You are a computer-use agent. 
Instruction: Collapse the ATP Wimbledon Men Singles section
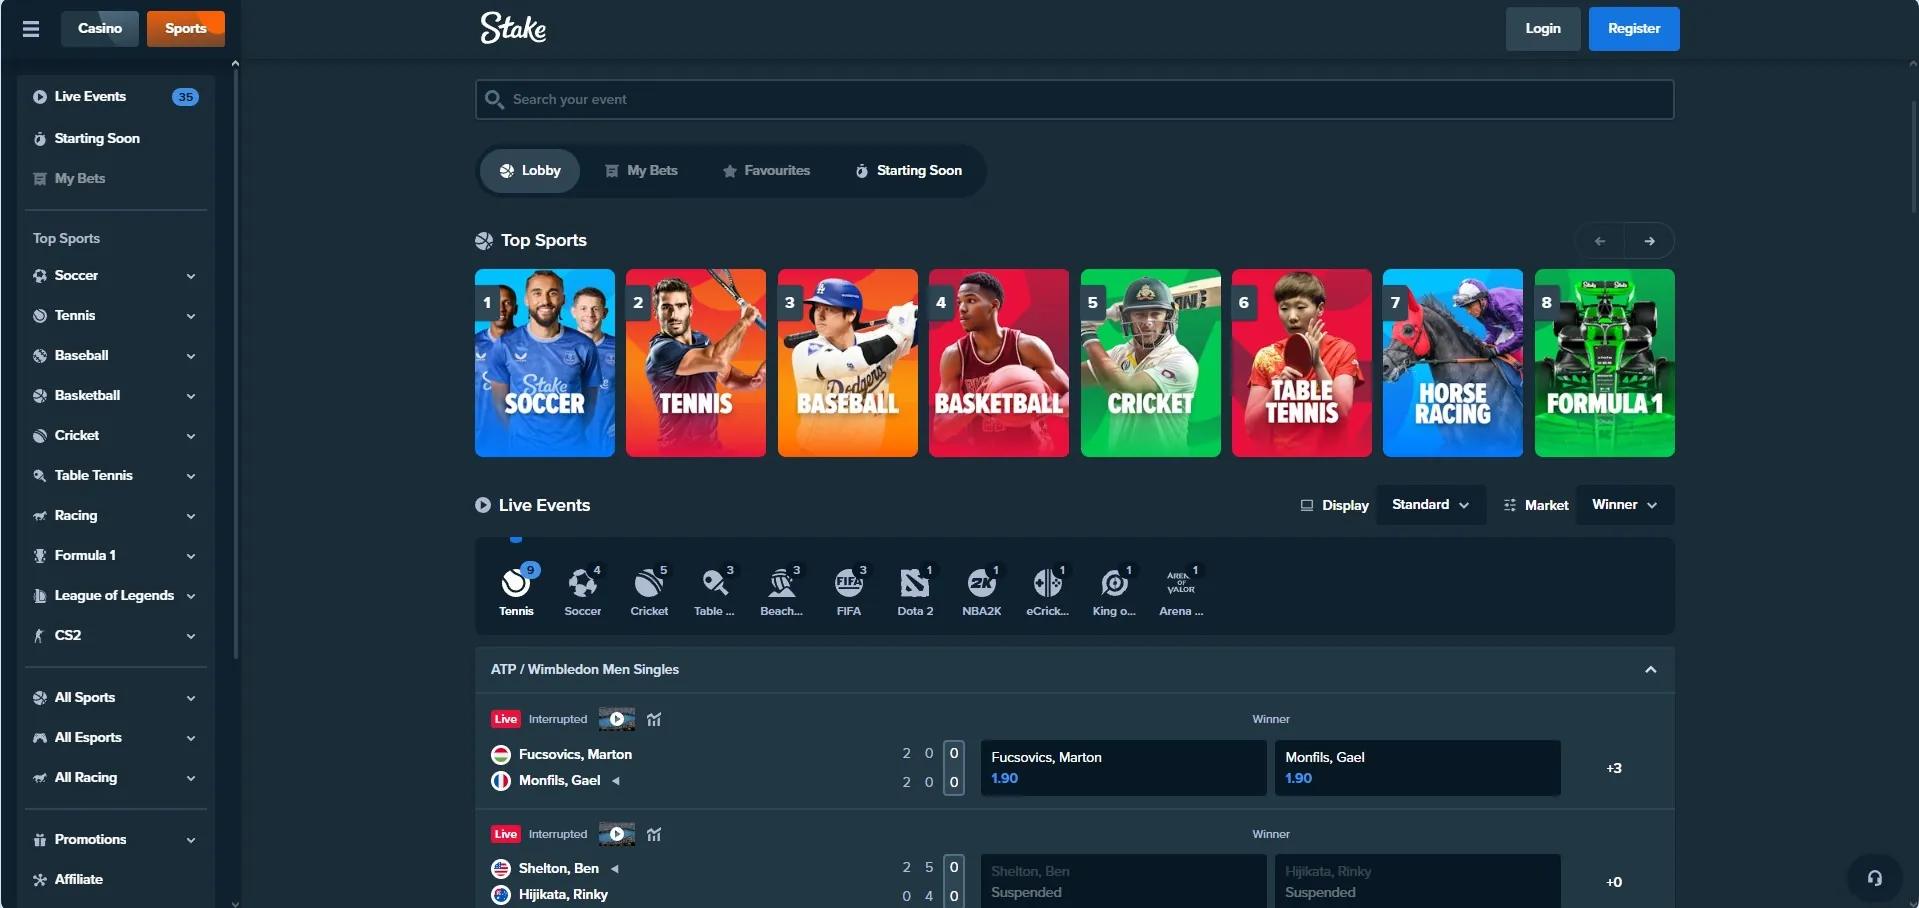point(1650,669)
